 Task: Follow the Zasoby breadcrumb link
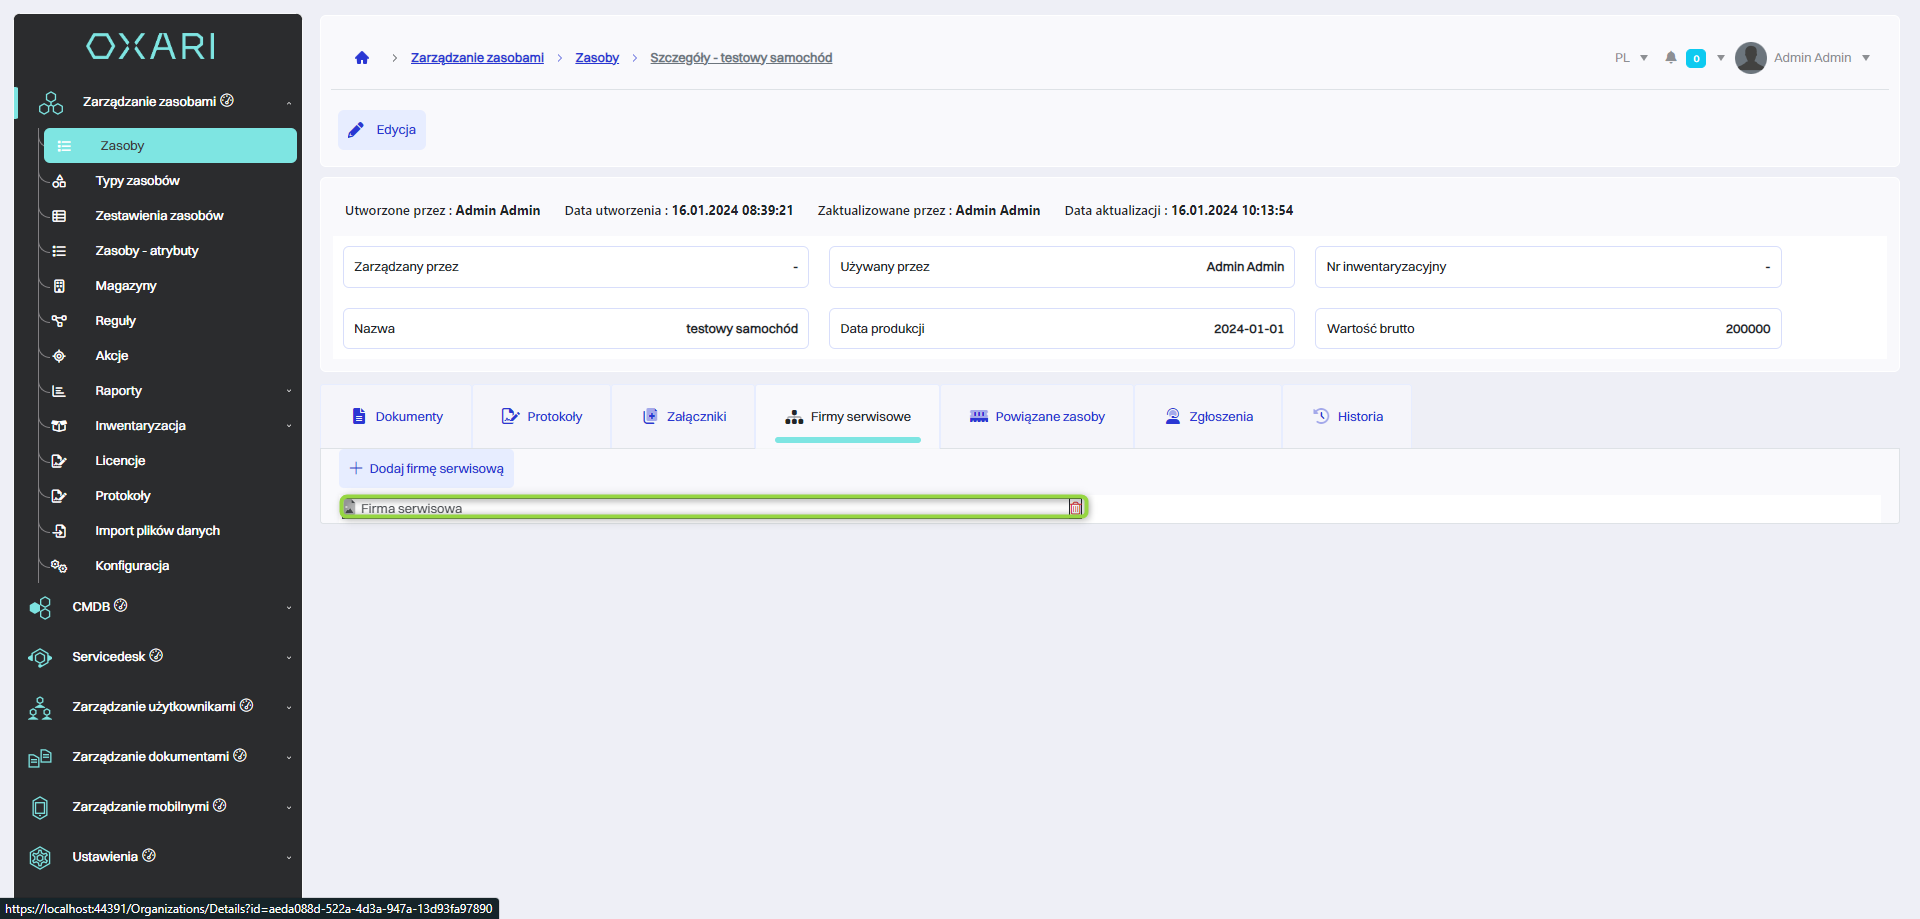click(597, 58)
